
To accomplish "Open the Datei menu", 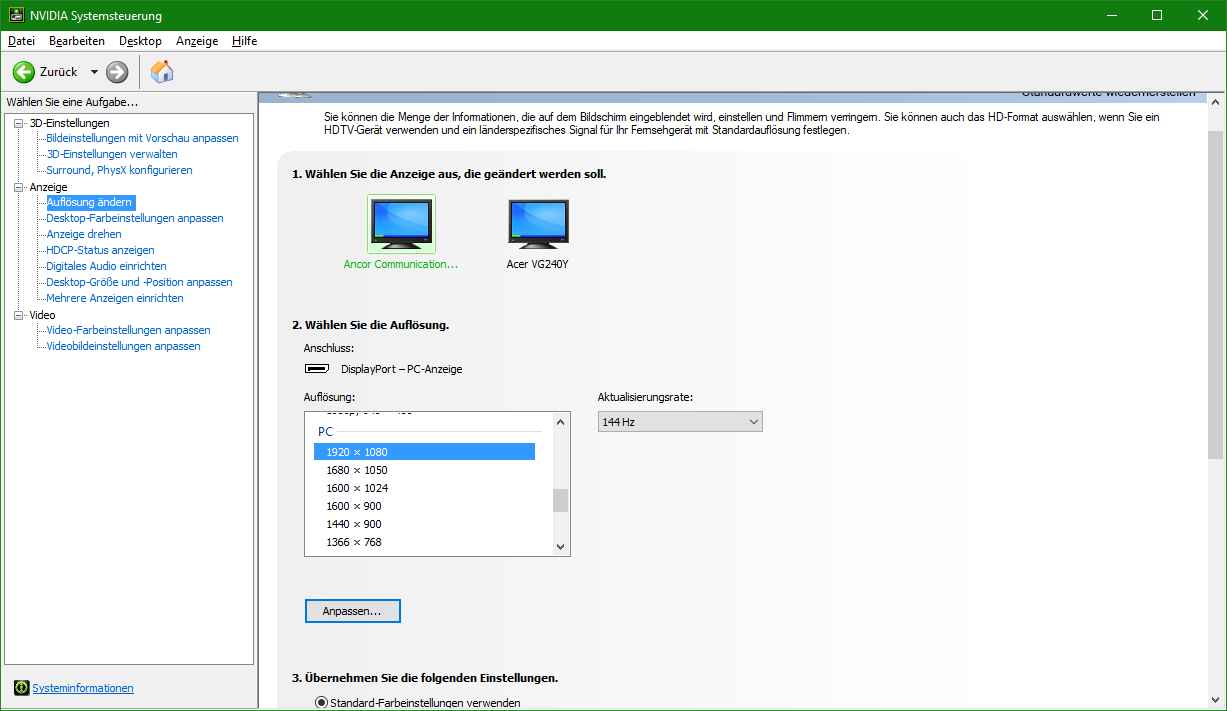I will [21, 41].
